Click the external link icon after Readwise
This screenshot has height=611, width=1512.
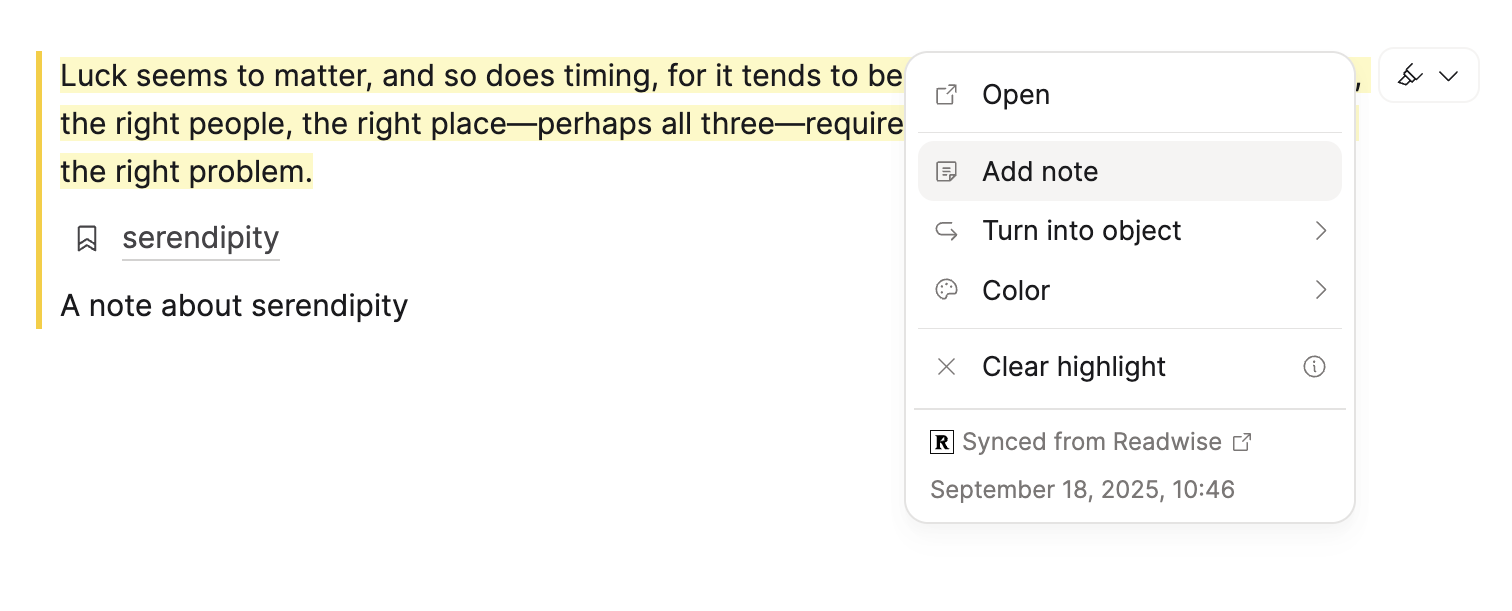coord(1242,442)
